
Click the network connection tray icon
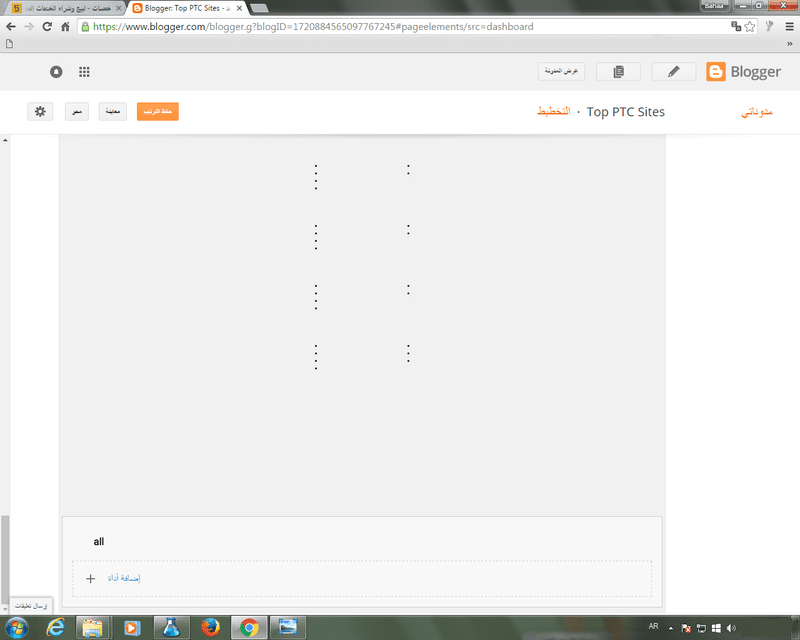702,628
